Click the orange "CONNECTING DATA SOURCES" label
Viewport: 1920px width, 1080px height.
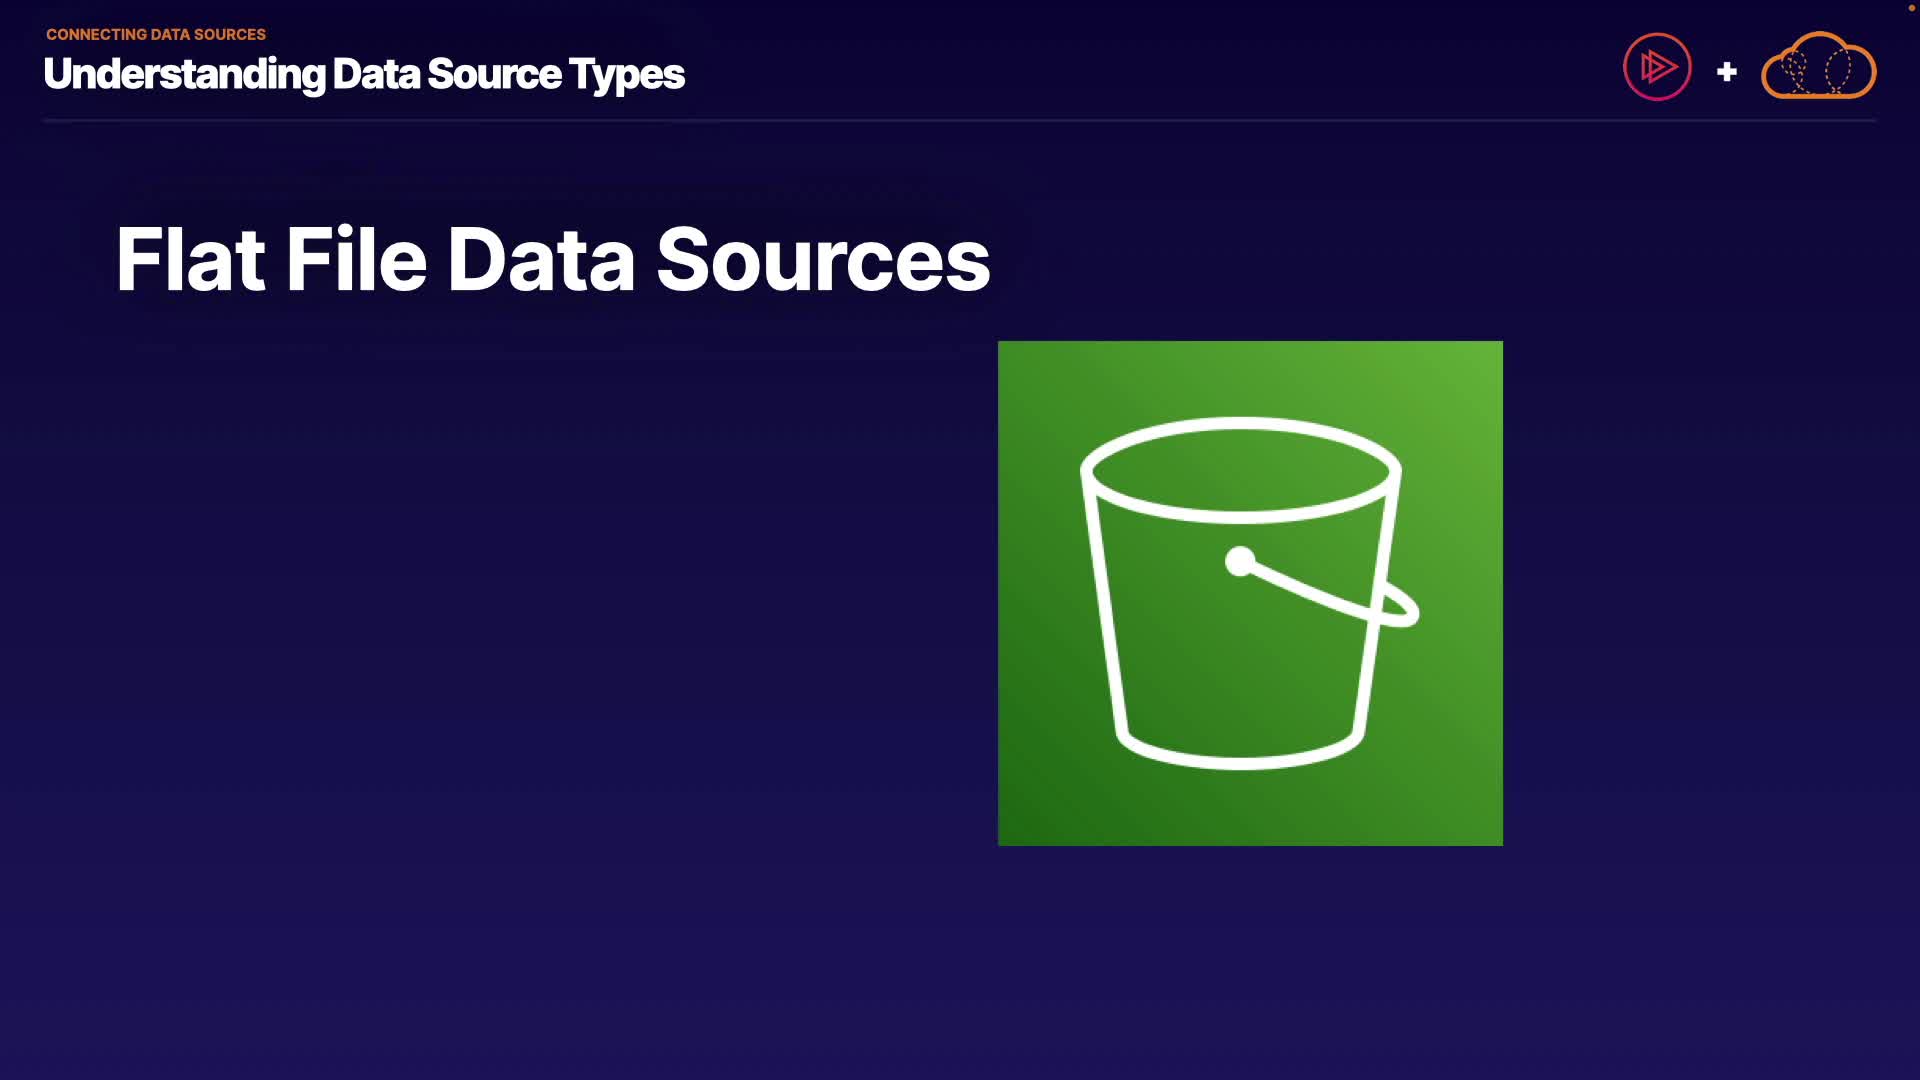pyautogui.click(x=156, y=34)
